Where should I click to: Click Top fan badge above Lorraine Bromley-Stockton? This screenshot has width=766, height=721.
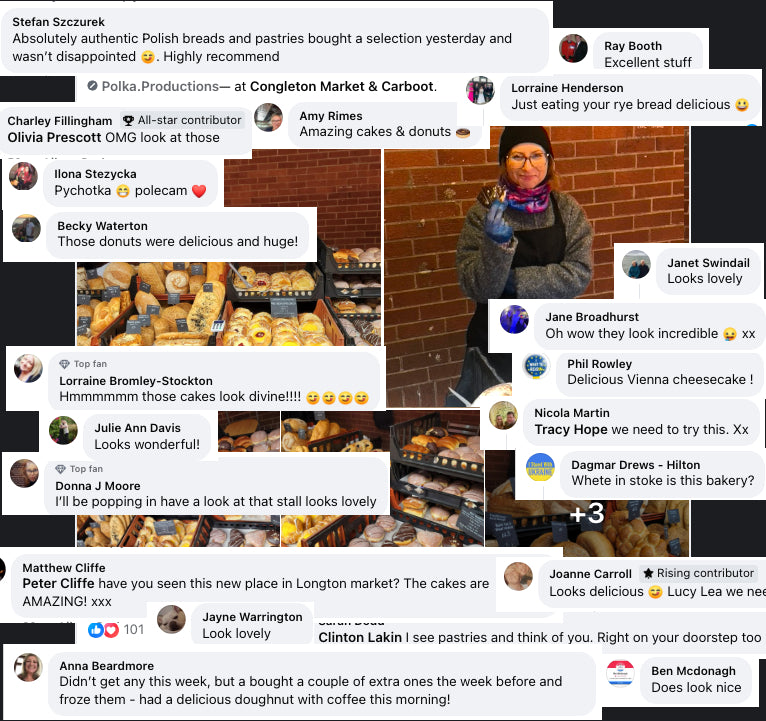tap(83, 364)
